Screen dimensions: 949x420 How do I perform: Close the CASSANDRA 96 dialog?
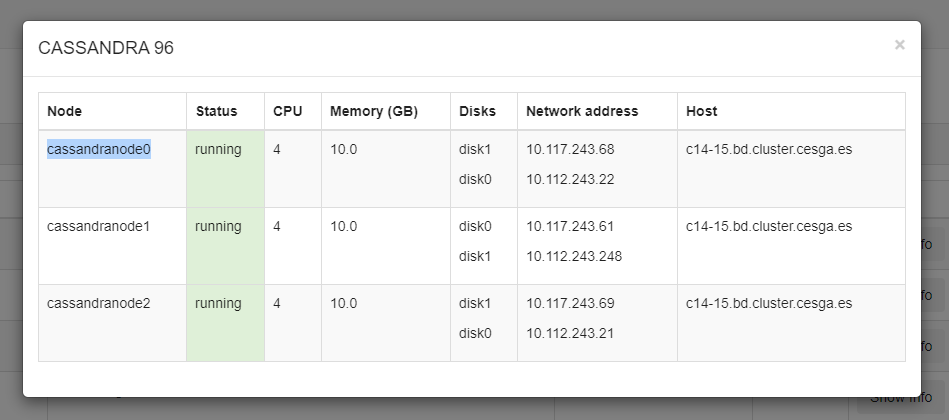[899, 45]
